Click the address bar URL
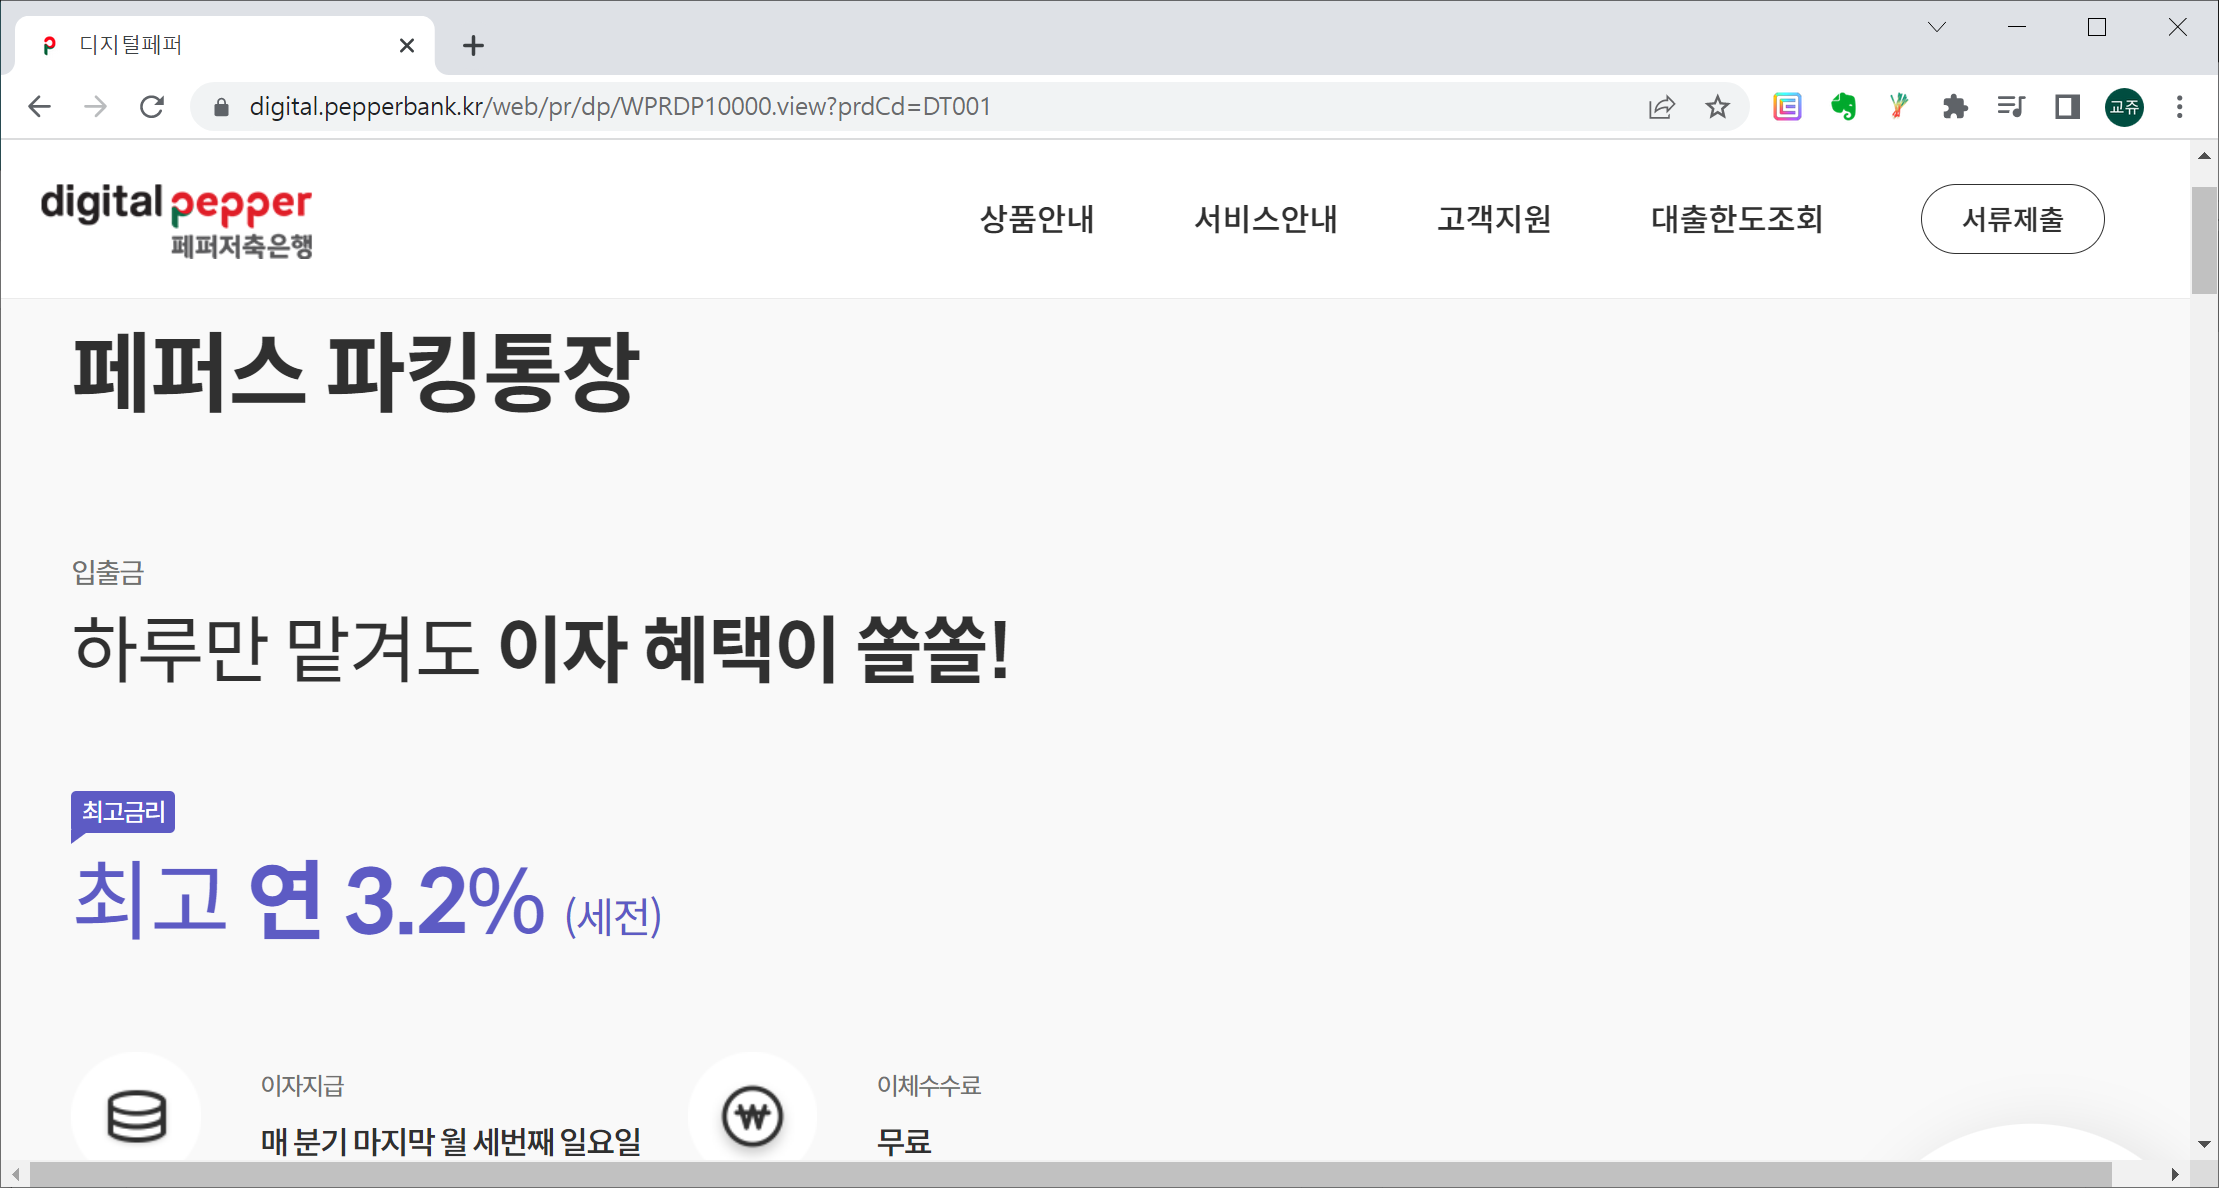 620,107
